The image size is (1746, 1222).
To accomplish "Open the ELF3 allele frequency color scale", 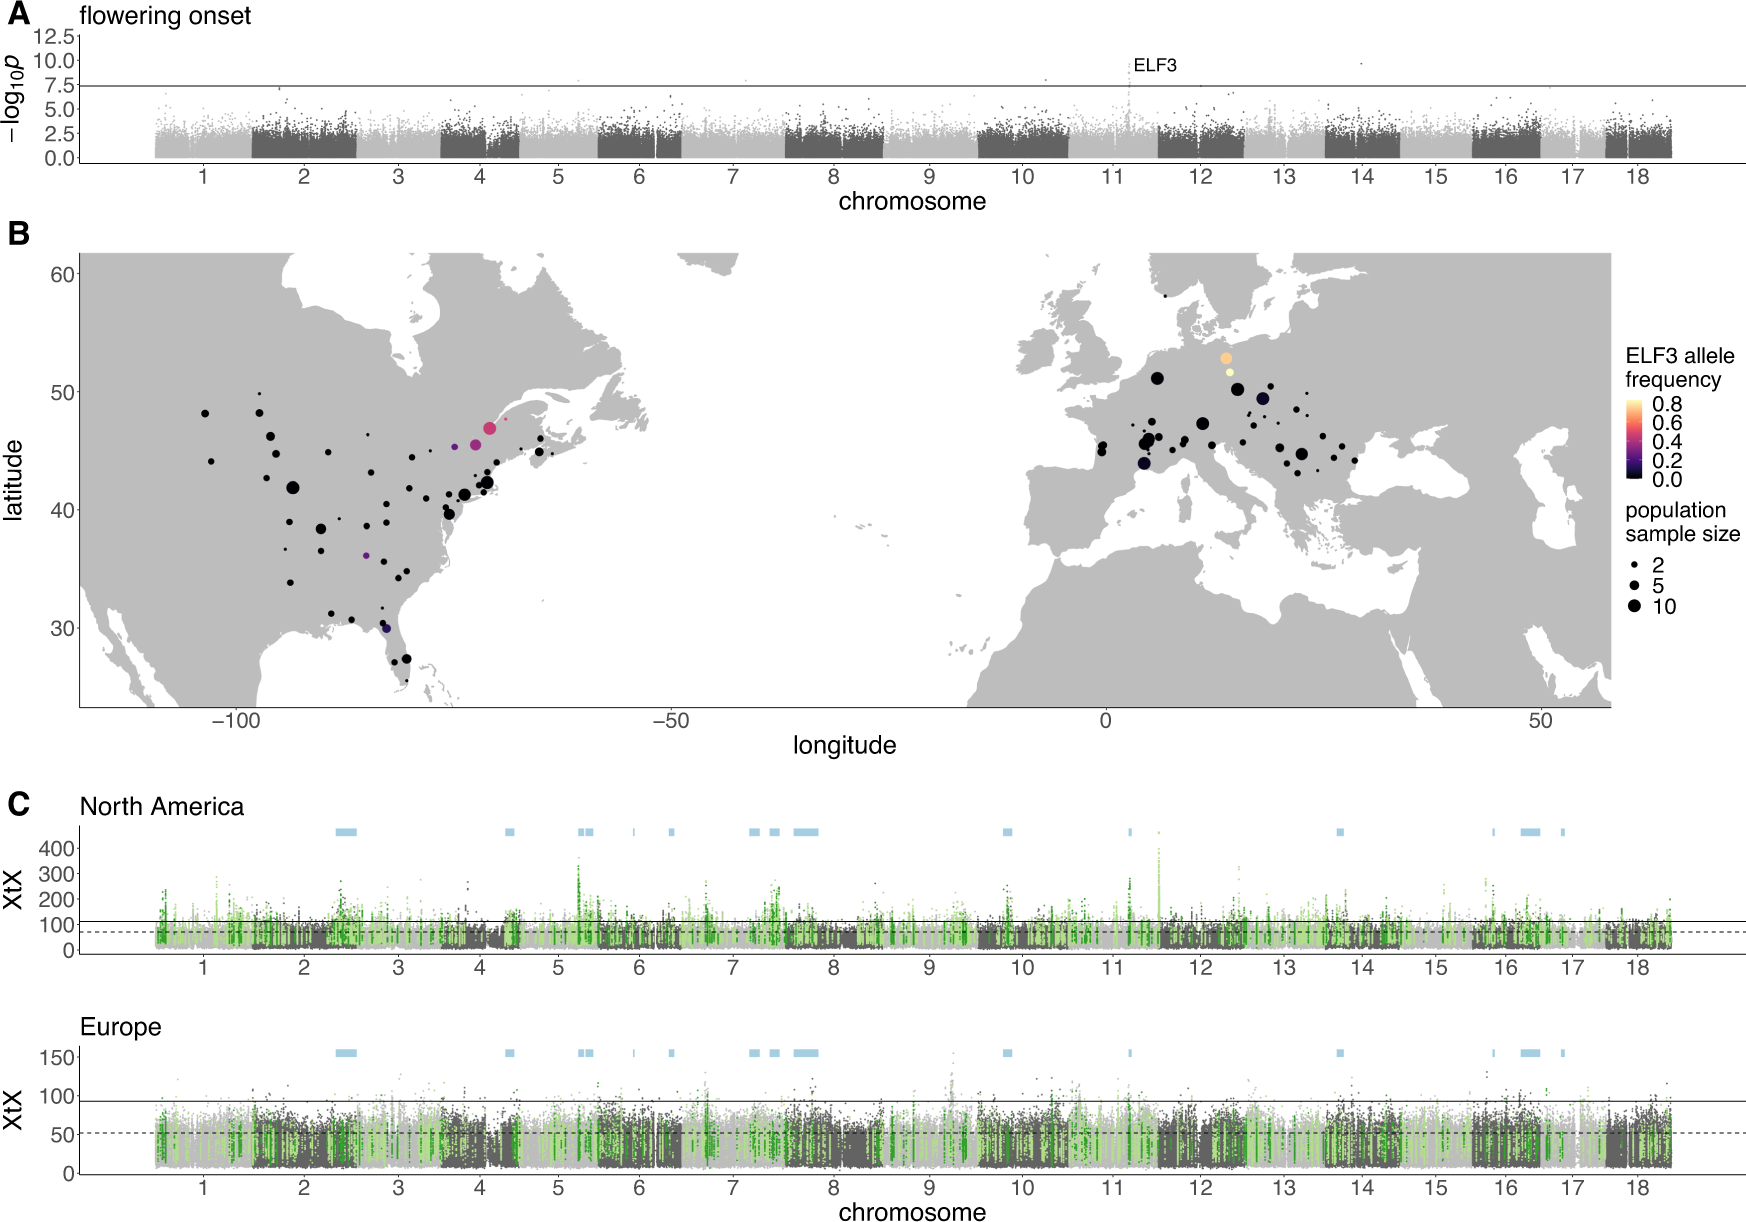I will [x=1634, y=438].
